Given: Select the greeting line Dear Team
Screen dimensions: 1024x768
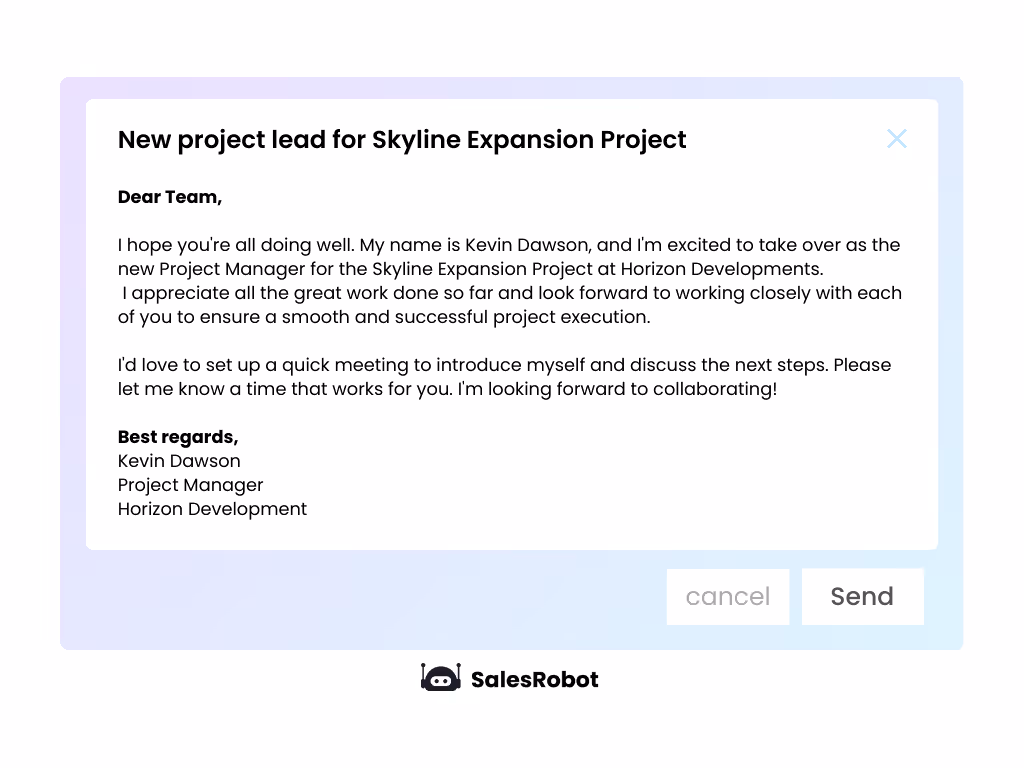Looking at the screenshot, I should 170,197.
